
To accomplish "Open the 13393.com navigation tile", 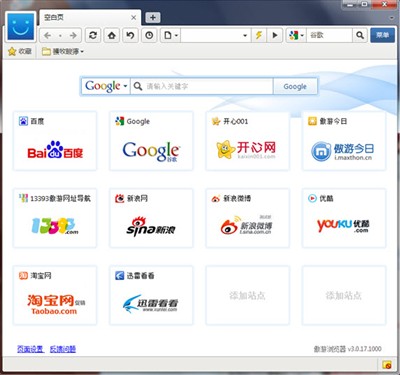I will [x=55, y=218].
